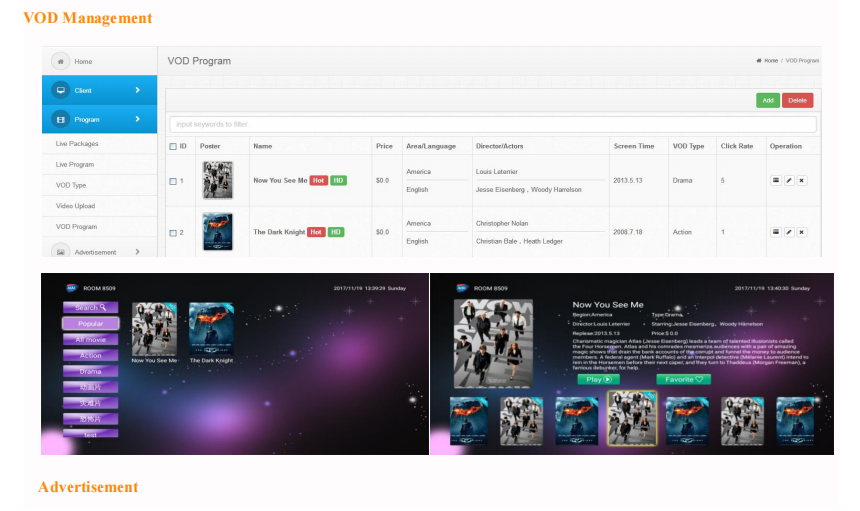Open Video Upload in the sidebar
Image resolution: width=860 pixels, height=511 pixels.
coord(75,206)
